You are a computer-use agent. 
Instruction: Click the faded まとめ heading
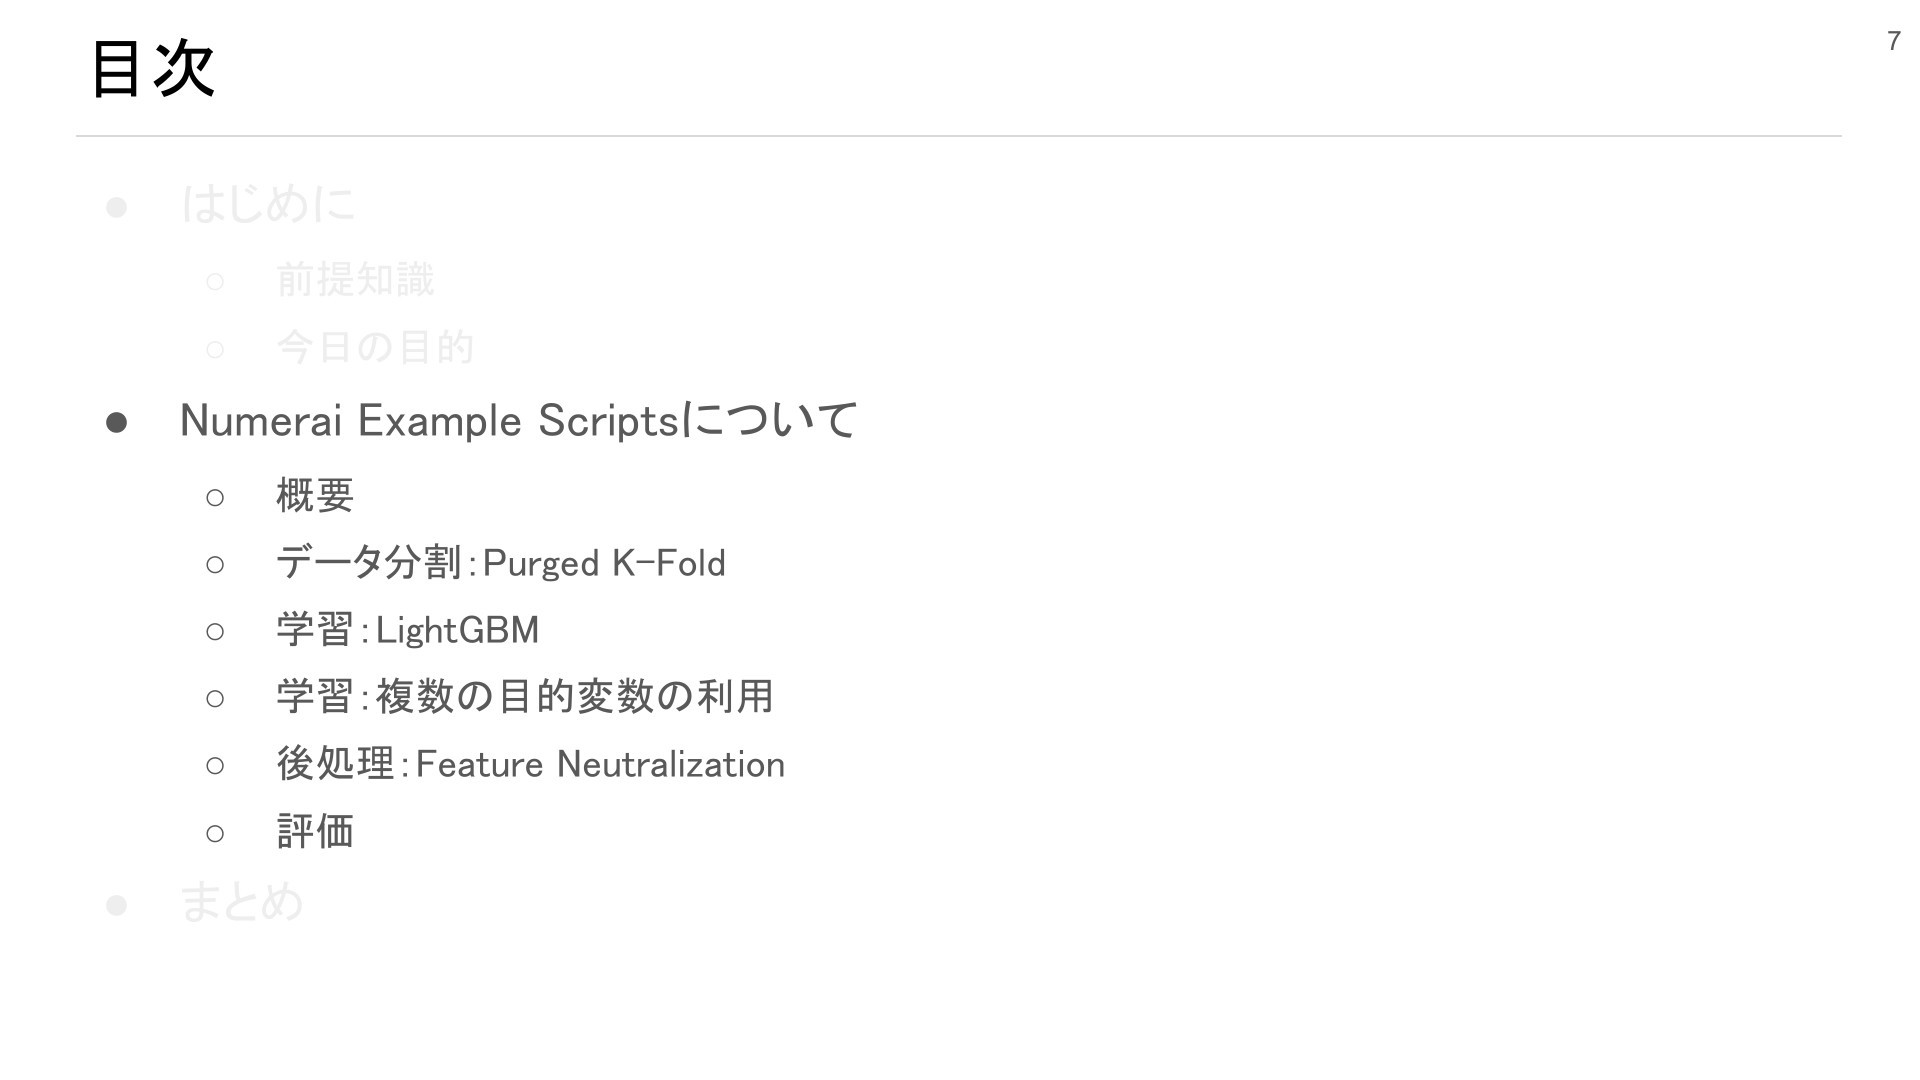pyautogui.click(x=241, y=902)
